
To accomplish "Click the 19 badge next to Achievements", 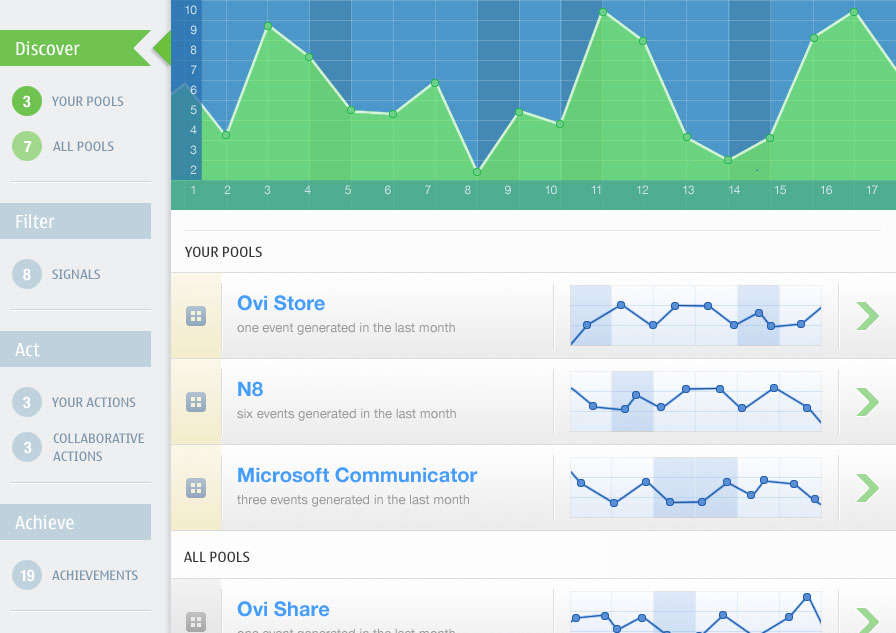I will click(27, 575).
